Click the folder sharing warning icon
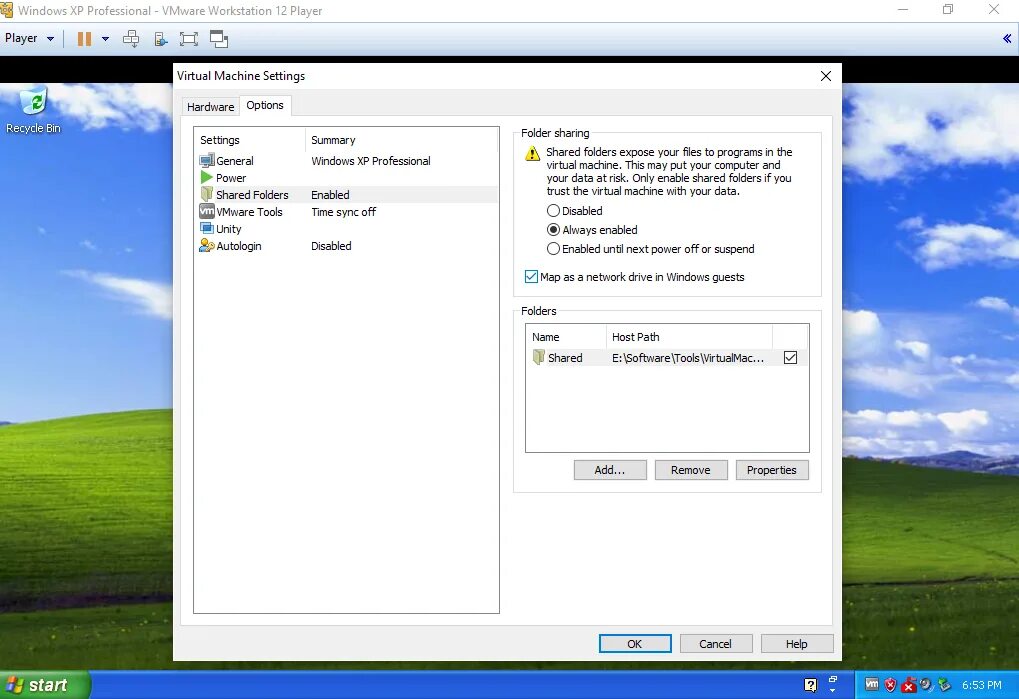Viewport: 1019px width, 699px height. tap(532, 153)
